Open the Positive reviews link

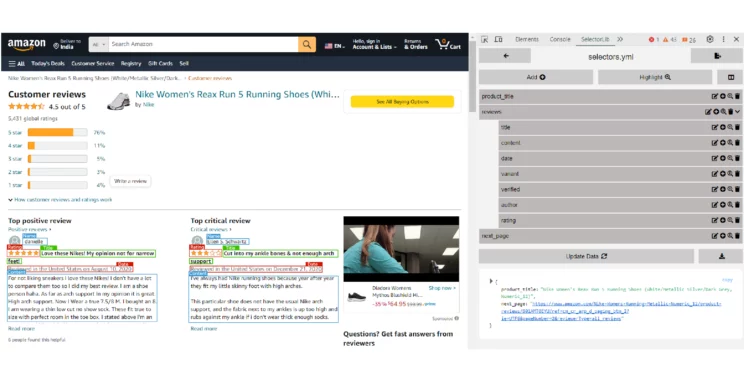coord(29,230)
